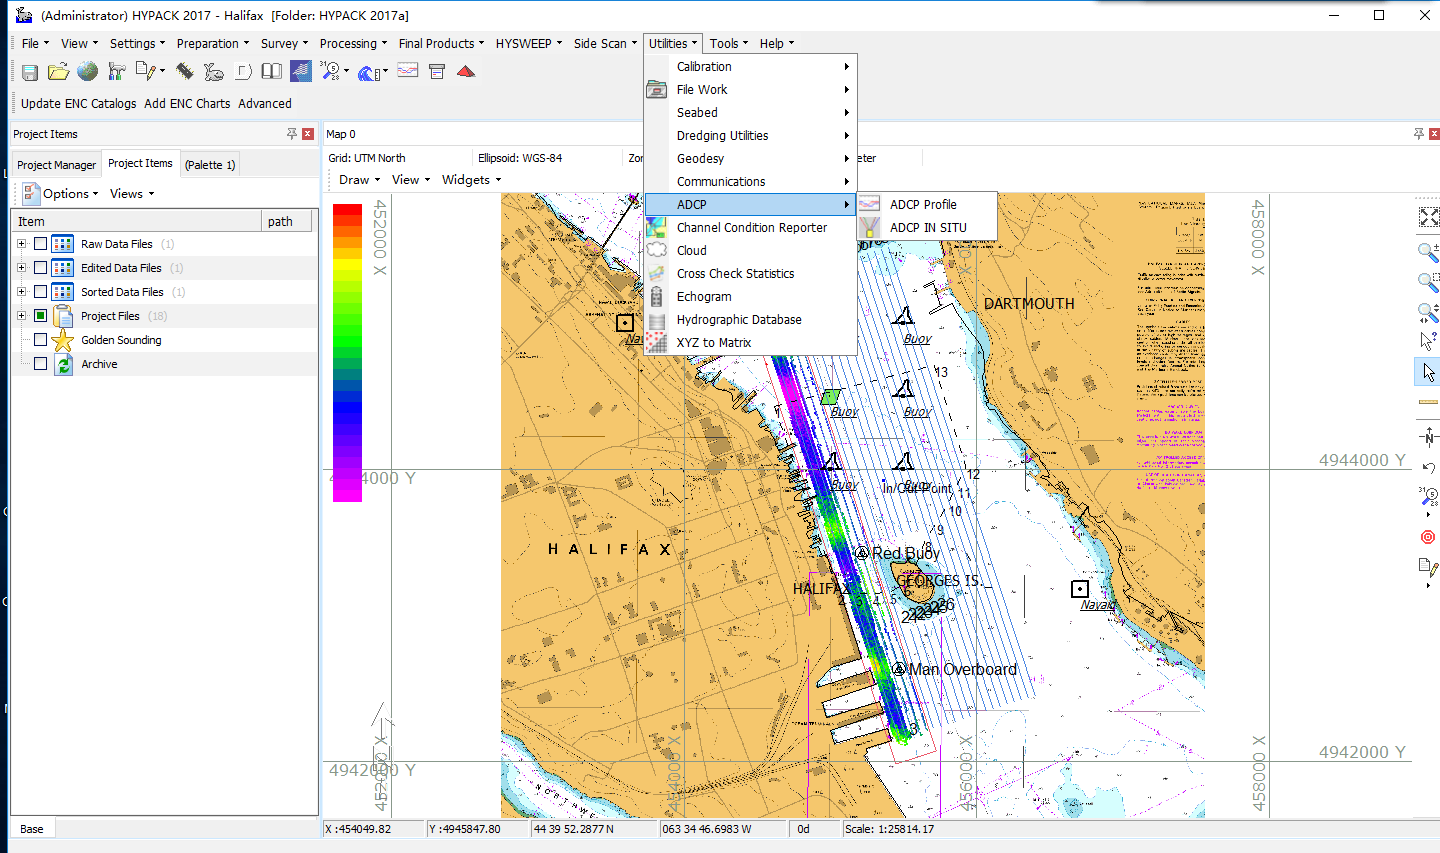Click the red target icon on the right
Viewport: 1440px width, 853px height.
coord(1428,537)
